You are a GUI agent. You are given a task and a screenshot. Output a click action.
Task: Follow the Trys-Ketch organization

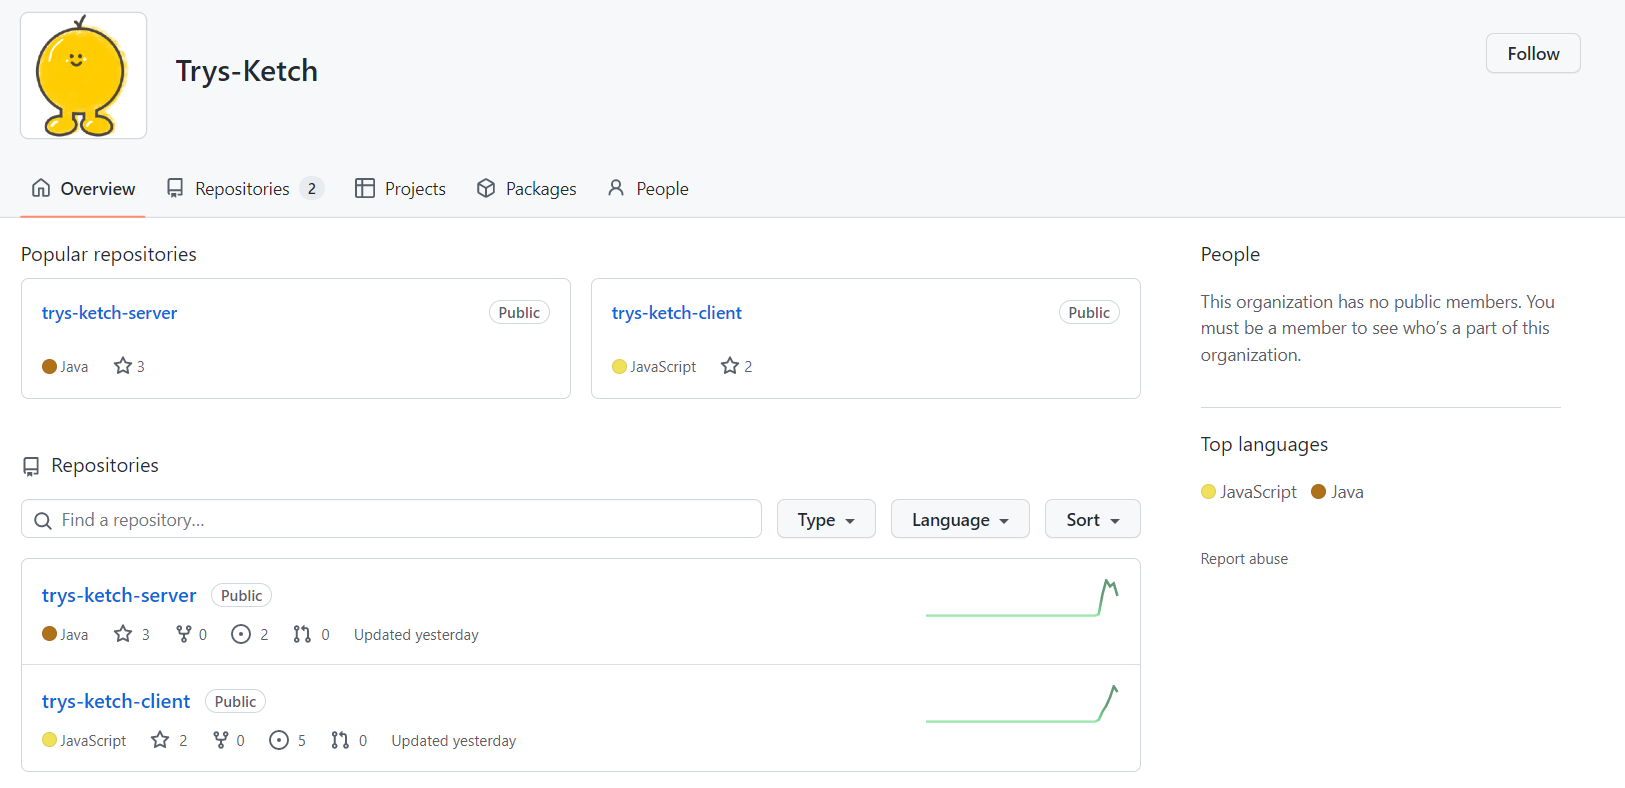coord(1533,53)
